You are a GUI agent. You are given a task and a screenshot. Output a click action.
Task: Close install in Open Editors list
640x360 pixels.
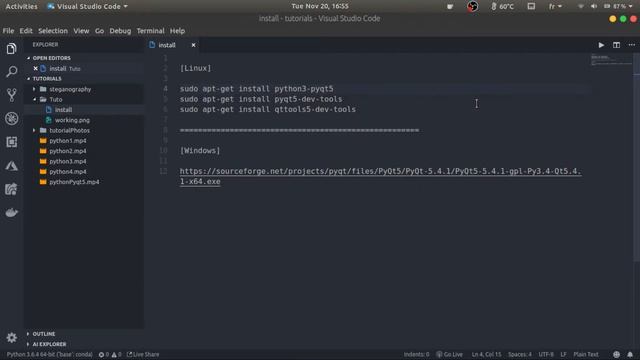point(36,69)
